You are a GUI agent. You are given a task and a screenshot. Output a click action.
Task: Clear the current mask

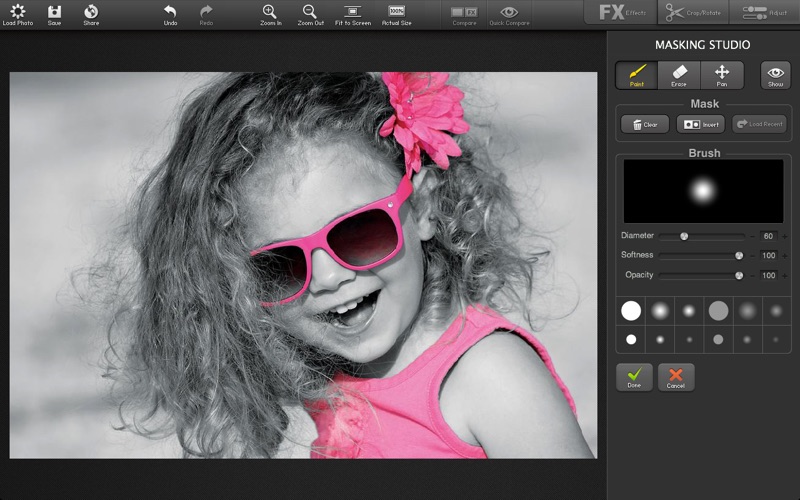pyautogui.click(x=644, y=125)
